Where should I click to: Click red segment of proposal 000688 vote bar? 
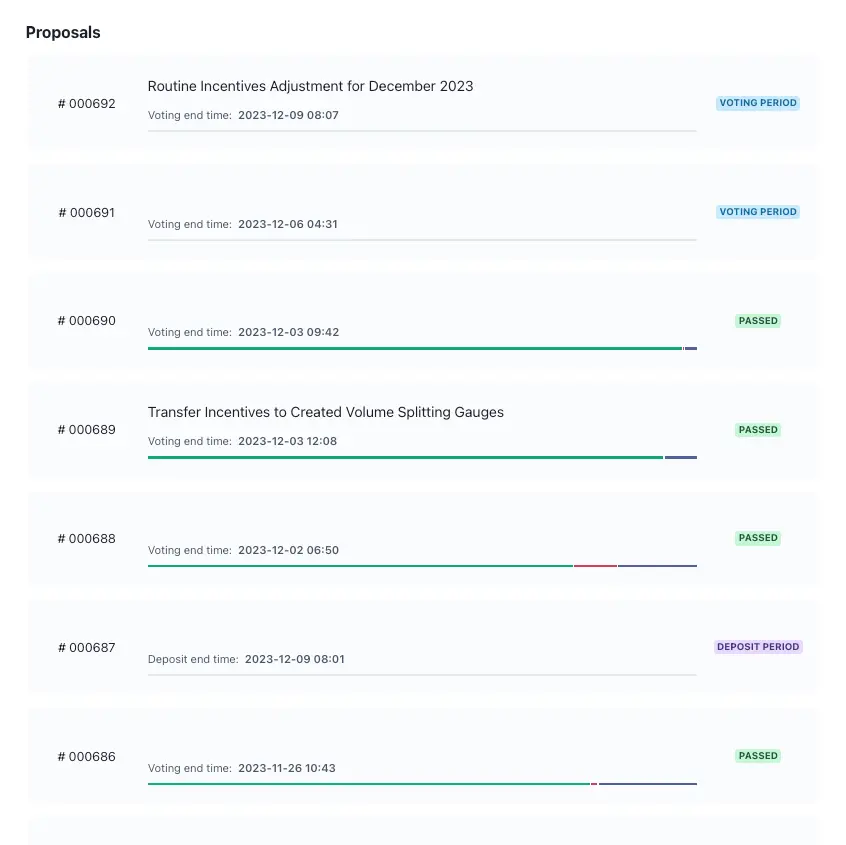[595, 566]
